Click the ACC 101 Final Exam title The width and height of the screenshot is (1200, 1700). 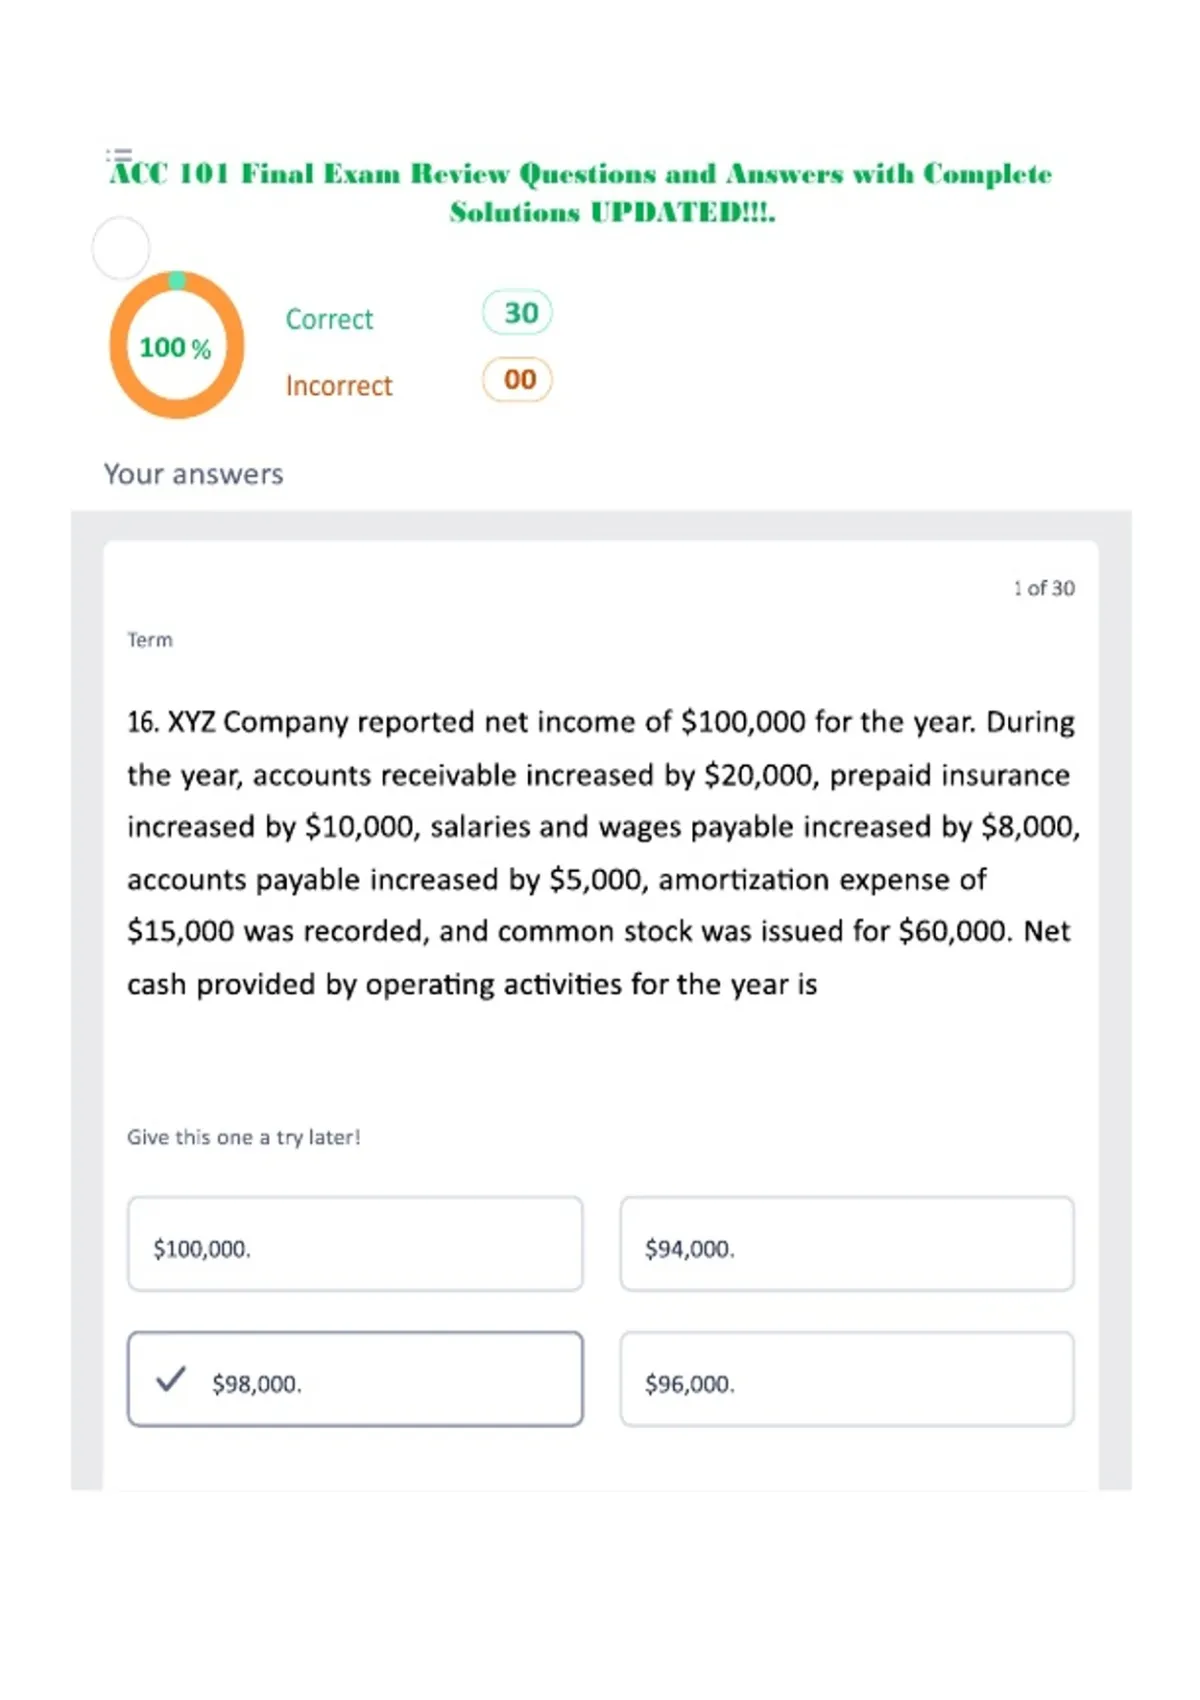581,174
